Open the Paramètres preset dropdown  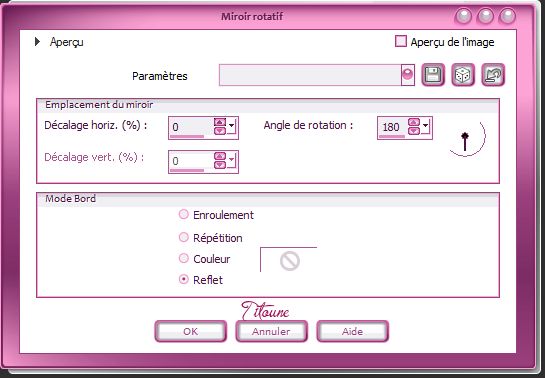[408, 74]
